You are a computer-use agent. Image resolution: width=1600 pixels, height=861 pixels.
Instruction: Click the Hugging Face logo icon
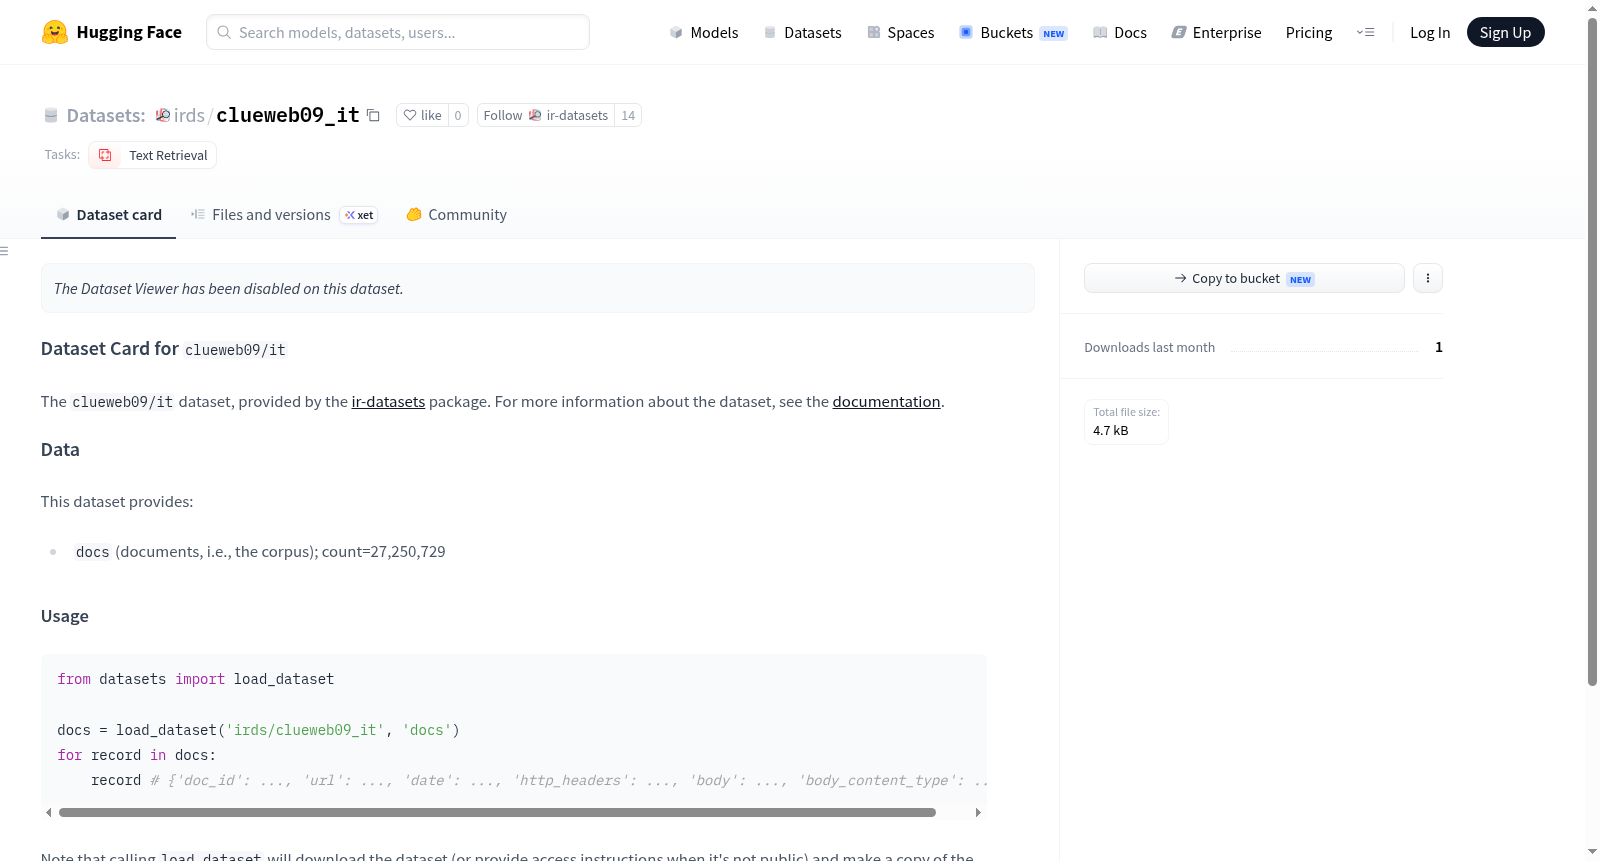pos(55,32)
